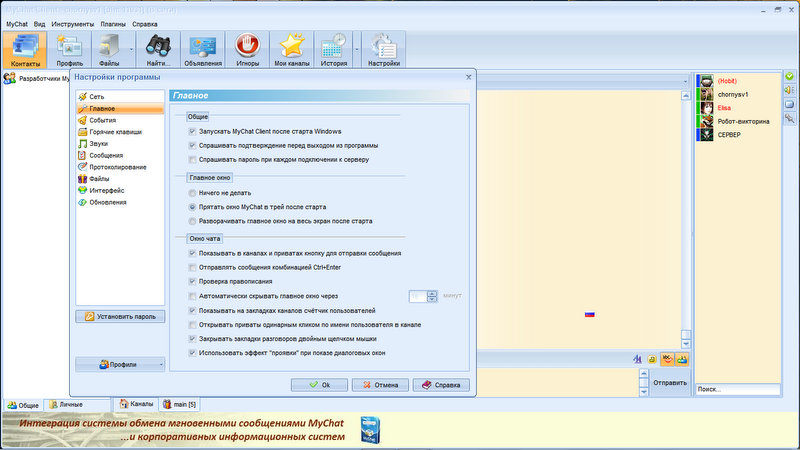Screen dimensions: 800x450
Task: Open the MyChat menu
Action: [17, 24]
